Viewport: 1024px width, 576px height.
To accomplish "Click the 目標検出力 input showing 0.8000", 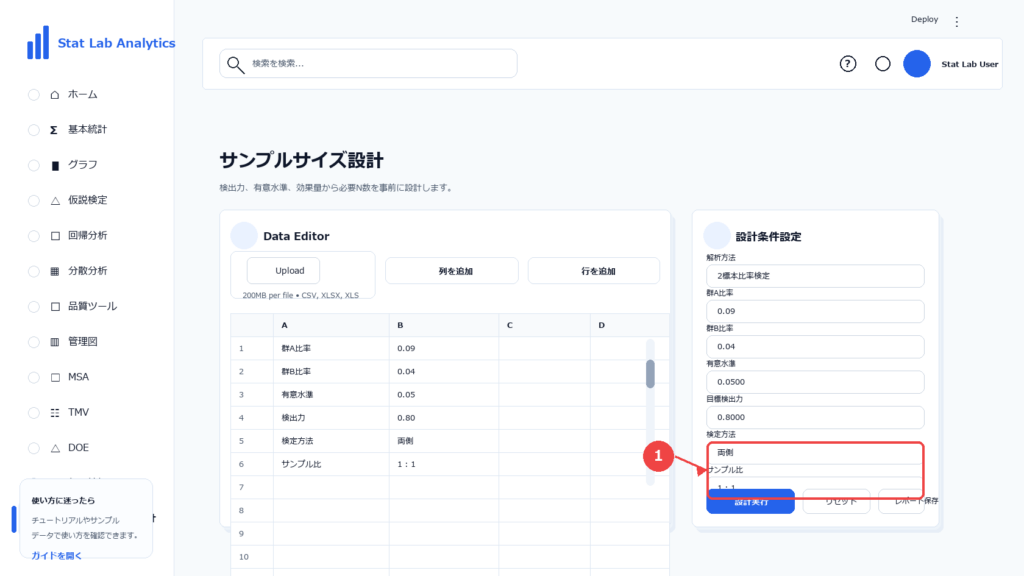I will [815, 417].
